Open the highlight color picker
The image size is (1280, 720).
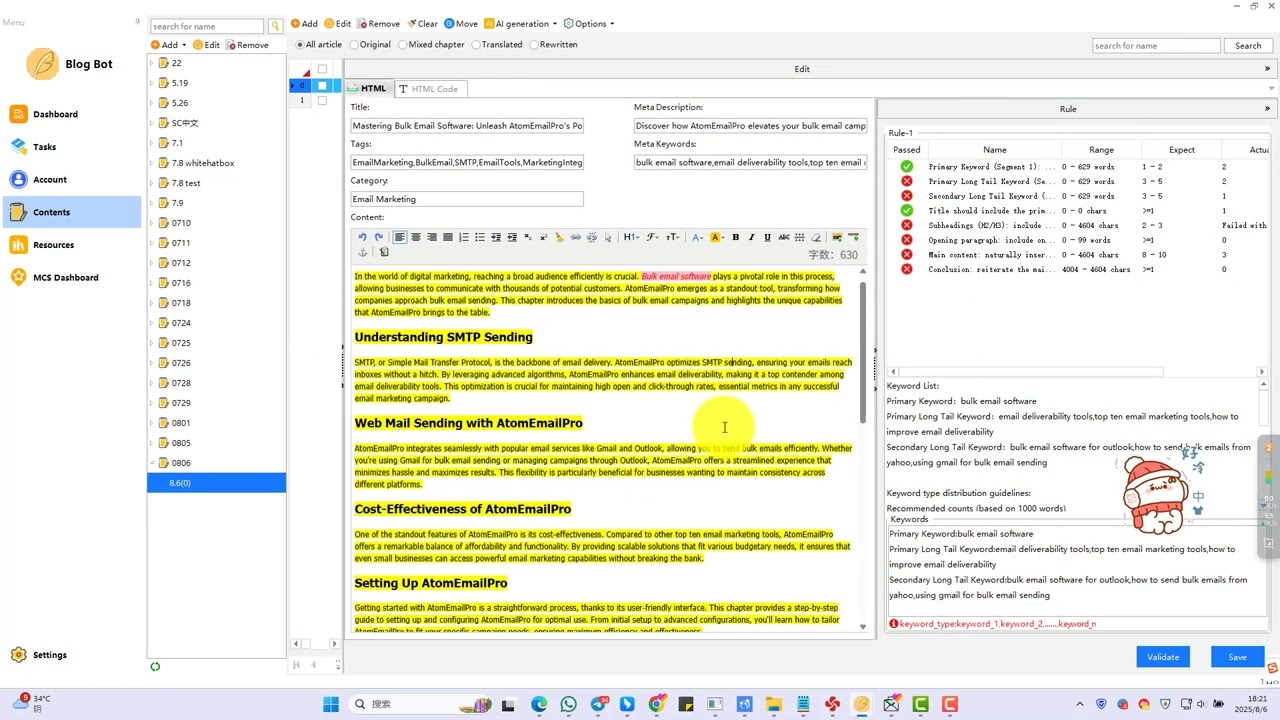pyautogui.click(x=717, y=237)
